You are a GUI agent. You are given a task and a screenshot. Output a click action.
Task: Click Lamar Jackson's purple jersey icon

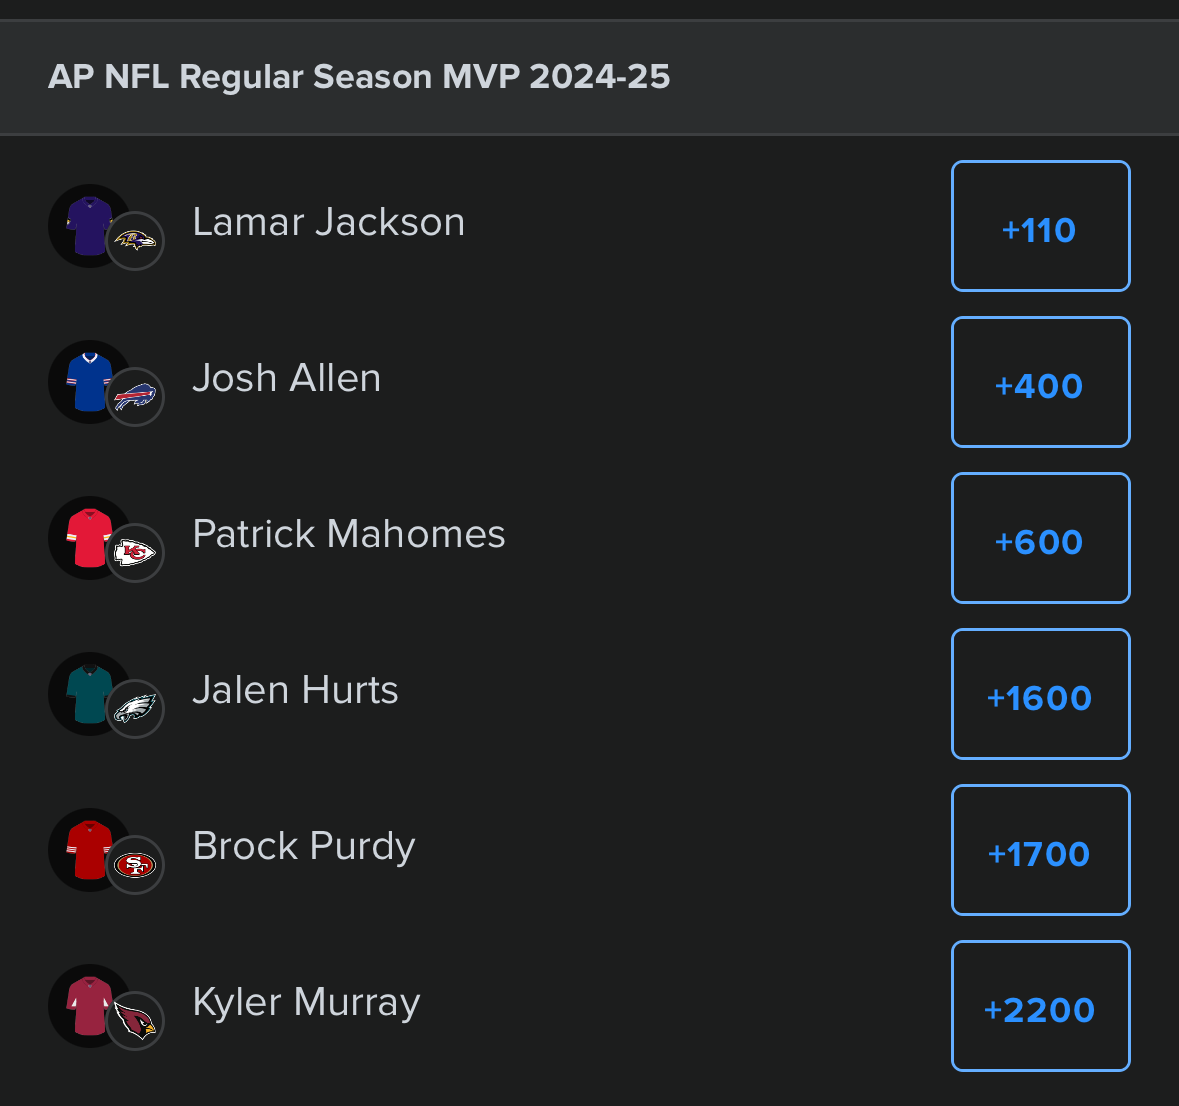[x=87, y=225]
